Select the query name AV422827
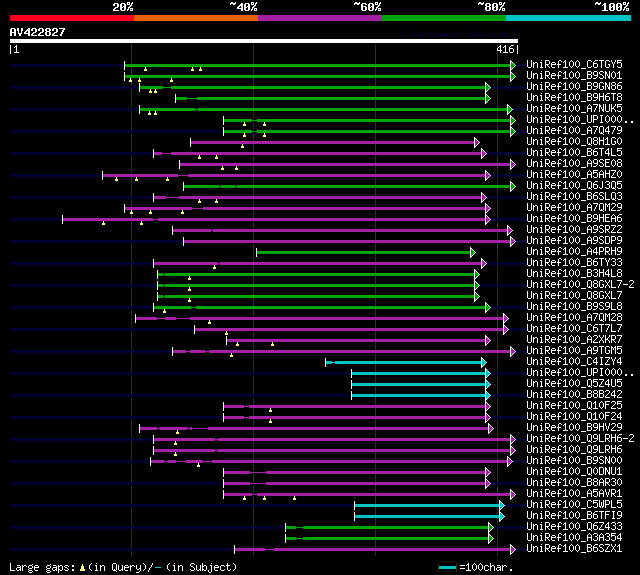Image resolution: width=640 pixels, height=575 pixels. (x=38, y=32)
